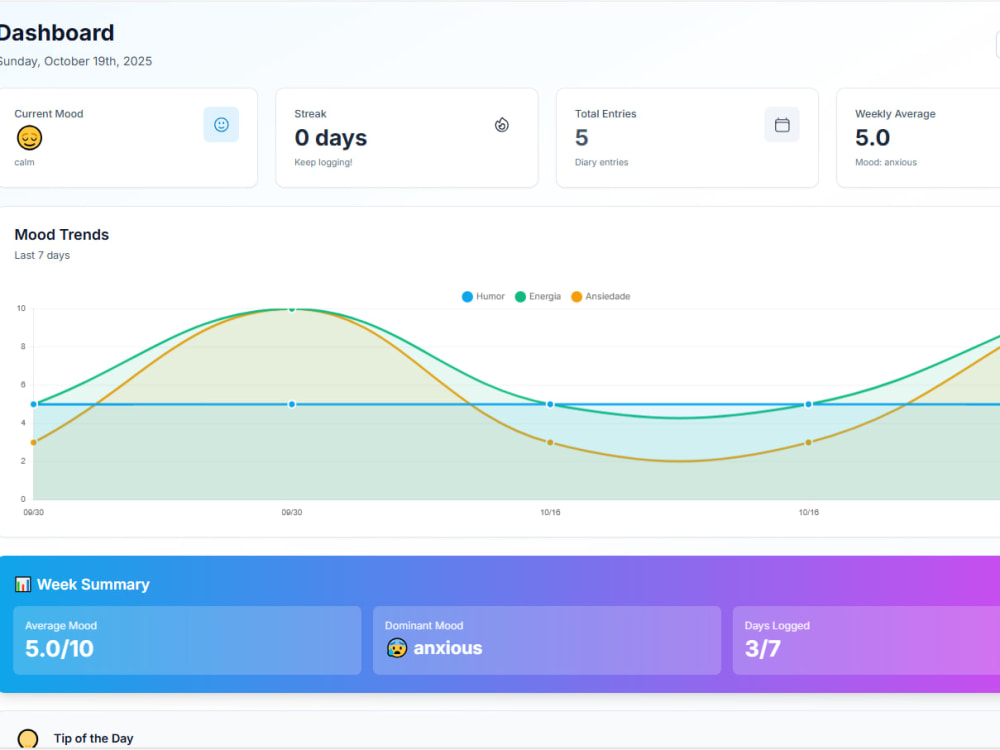Open the Days Logged 3/7 tile

tap(866, 640)
